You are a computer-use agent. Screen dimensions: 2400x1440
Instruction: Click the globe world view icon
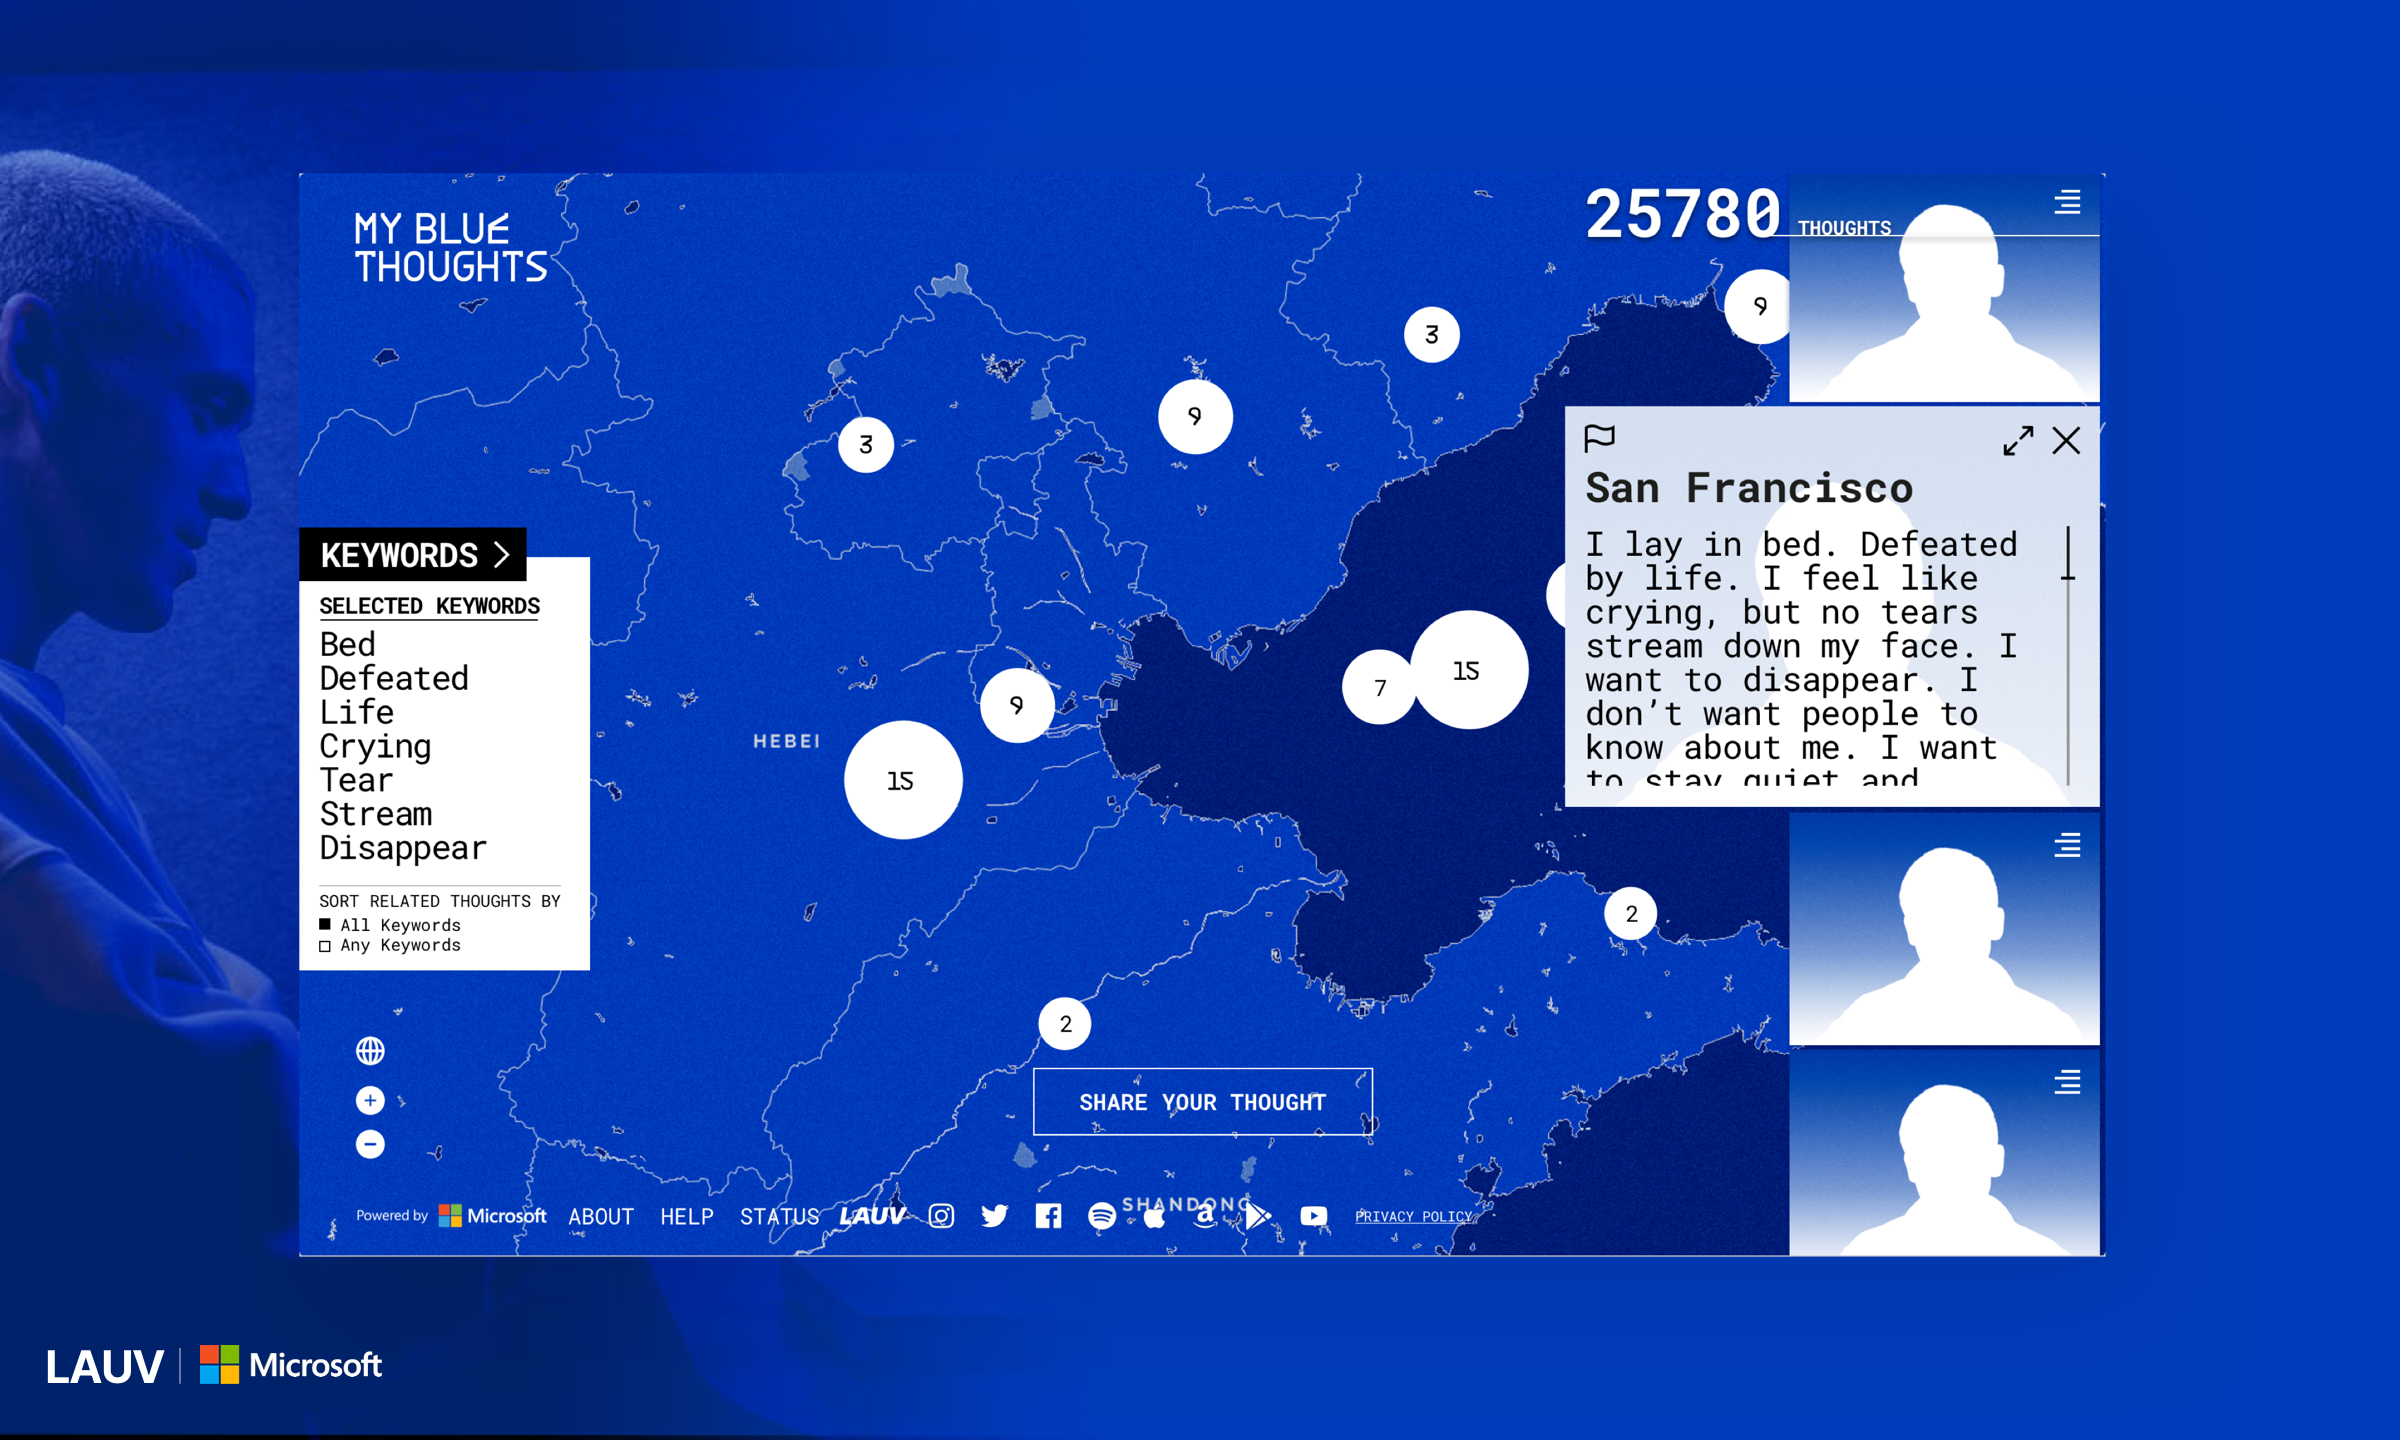tap(370, 1050)
